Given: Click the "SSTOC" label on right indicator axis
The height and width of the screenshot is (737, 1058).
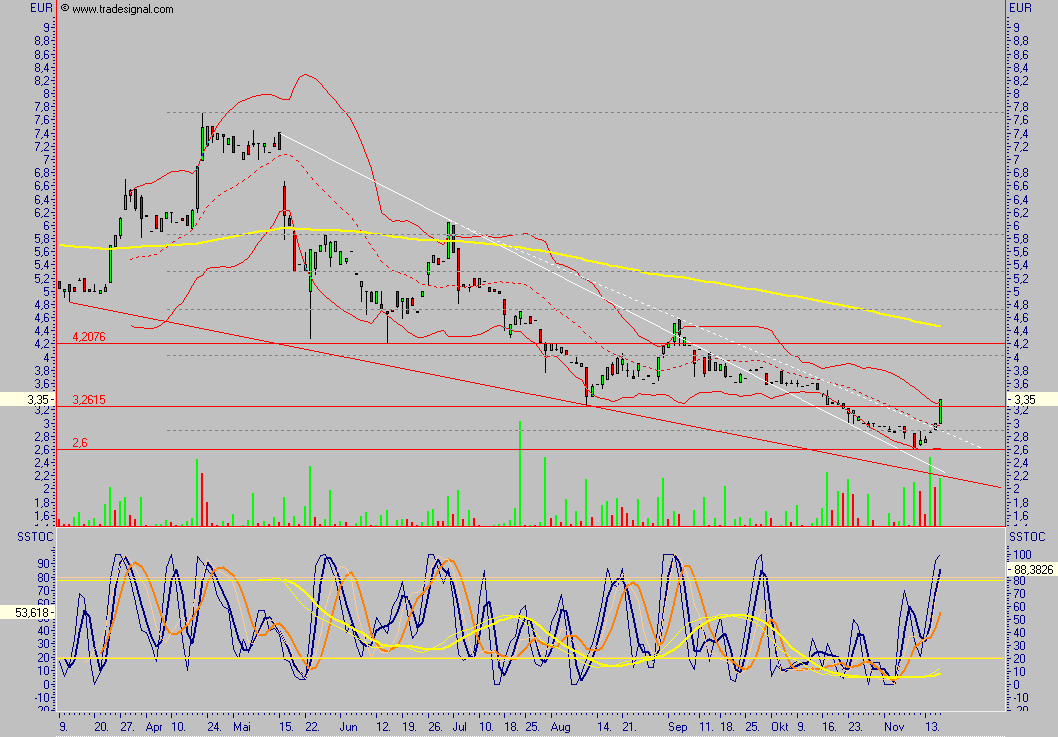Looking at the screenshot, I should click(x=1027, y=537).
